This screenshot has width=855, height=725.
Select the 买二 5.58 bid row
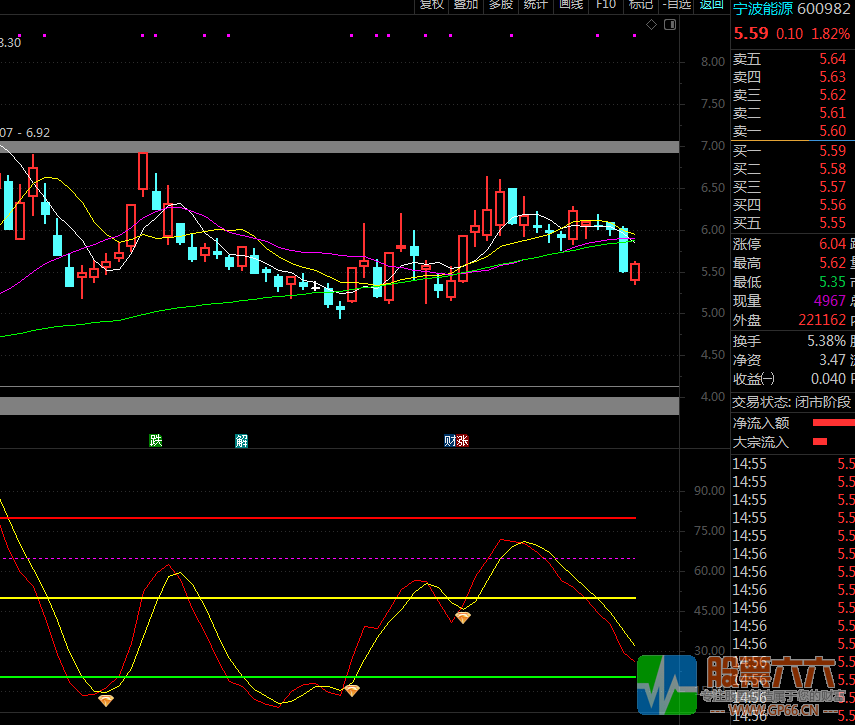pos(793,168)
